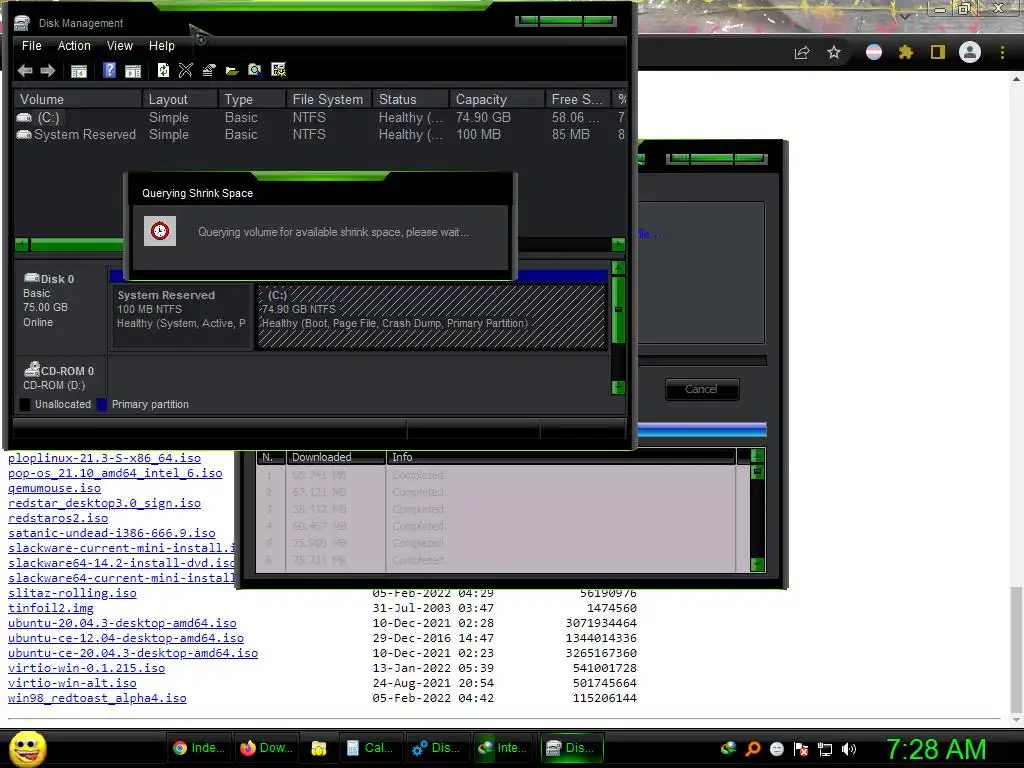Click the volume list scroll right arrow
This screenshot has width=1024, height=768.
click(618, 245)
